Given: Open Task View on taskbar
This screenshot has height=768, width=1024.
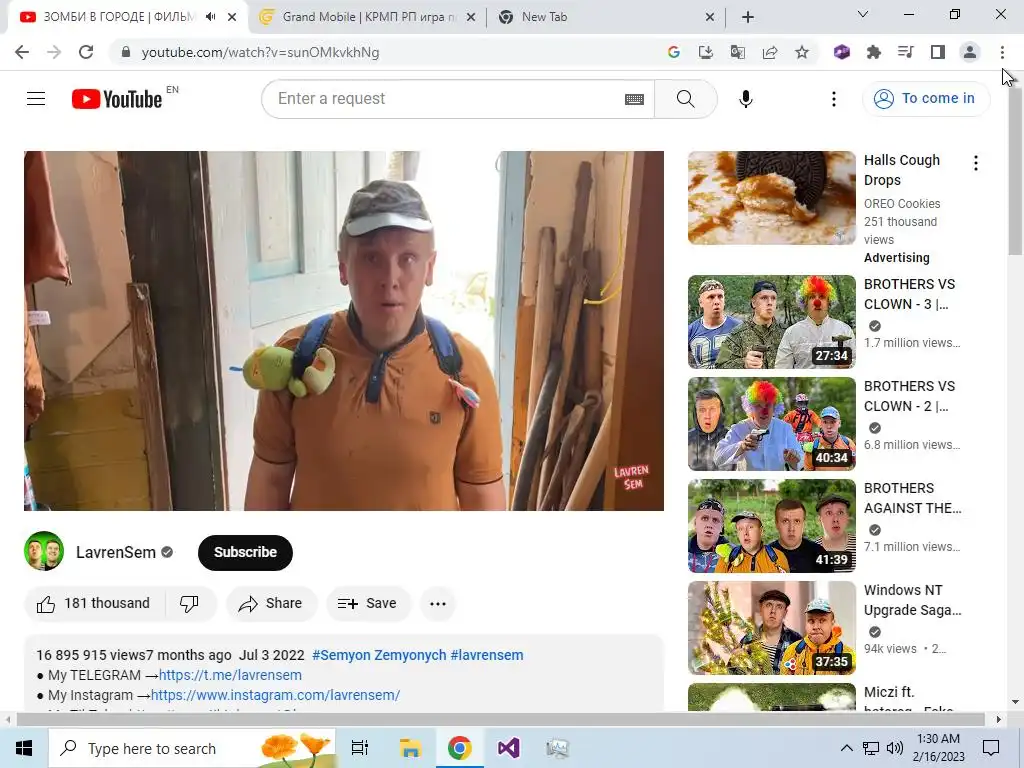Looking at the screenshot, I should 360,748.
